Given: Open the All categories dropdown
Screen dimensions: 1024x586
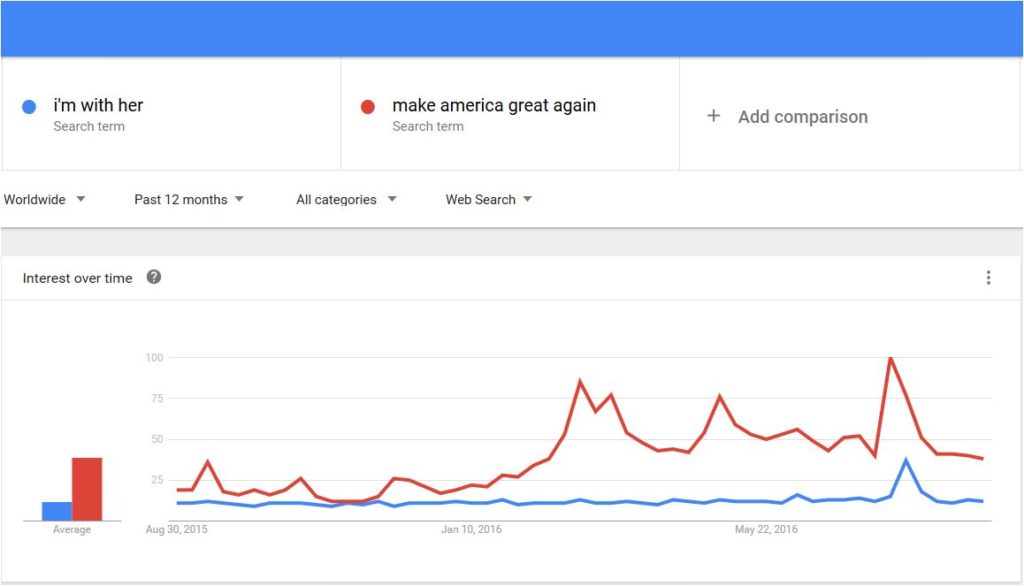Looking at the screenshot, I should [346, 199].
